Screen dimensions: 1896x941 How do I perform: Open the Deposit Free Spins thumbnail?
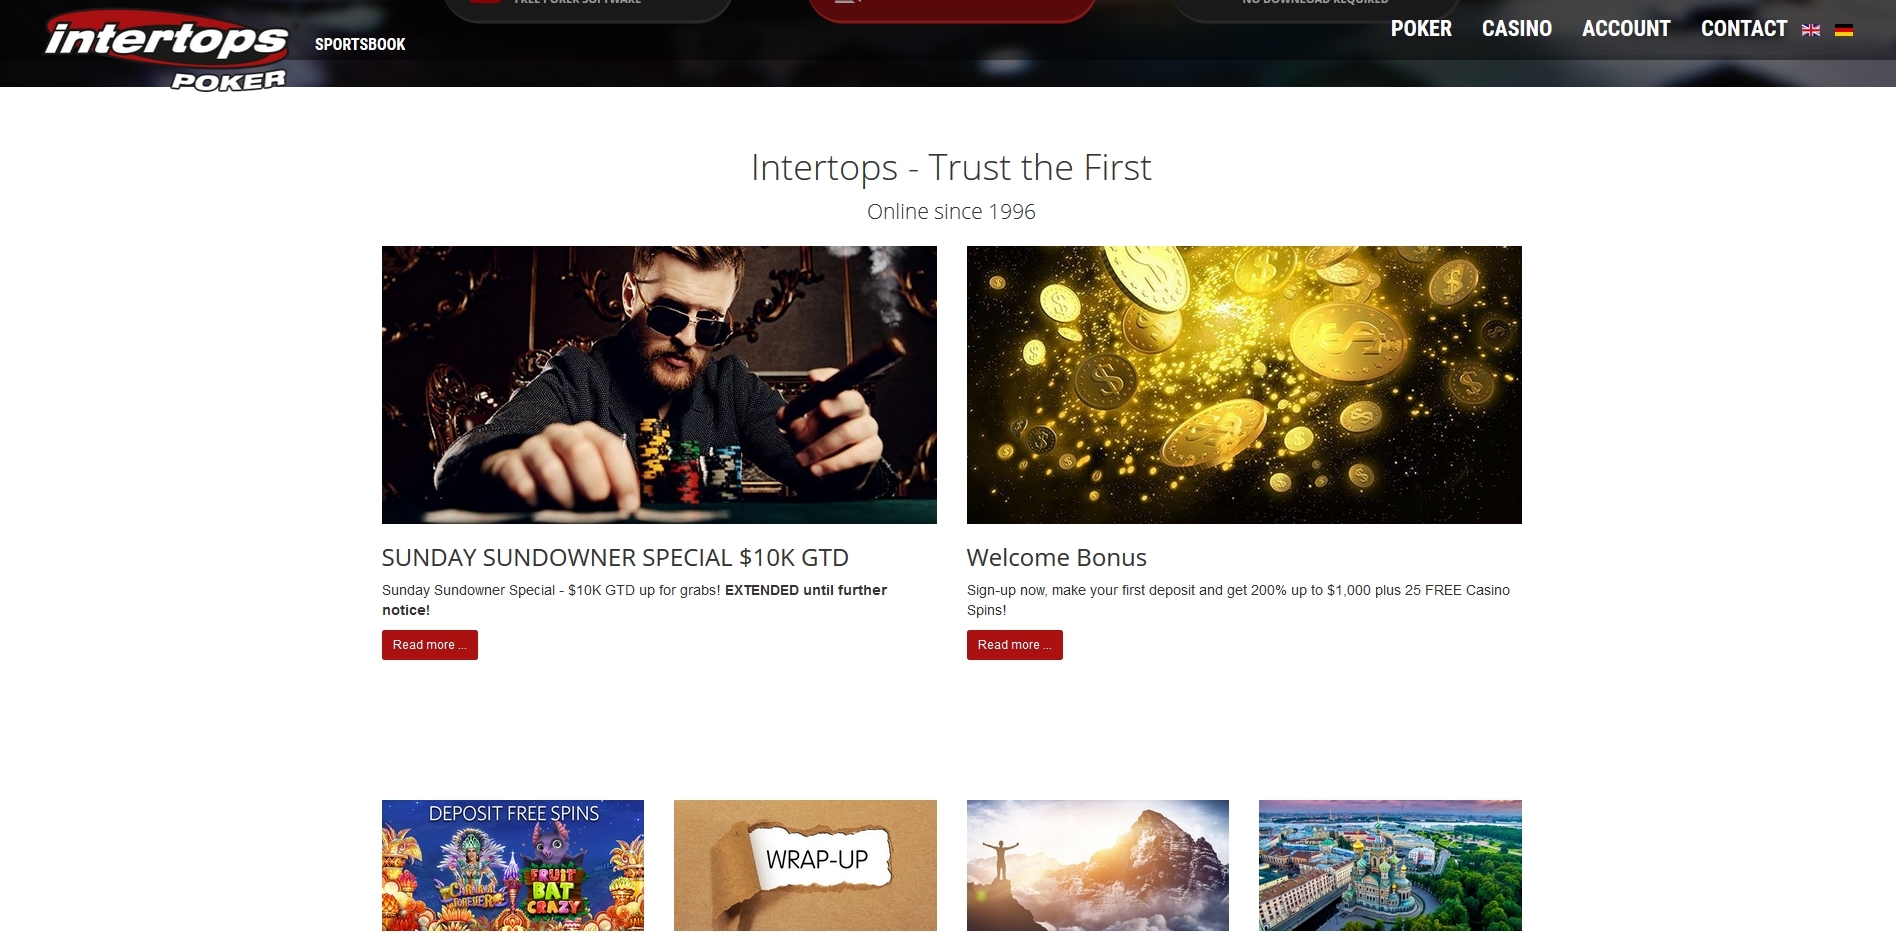click(513, 866)
